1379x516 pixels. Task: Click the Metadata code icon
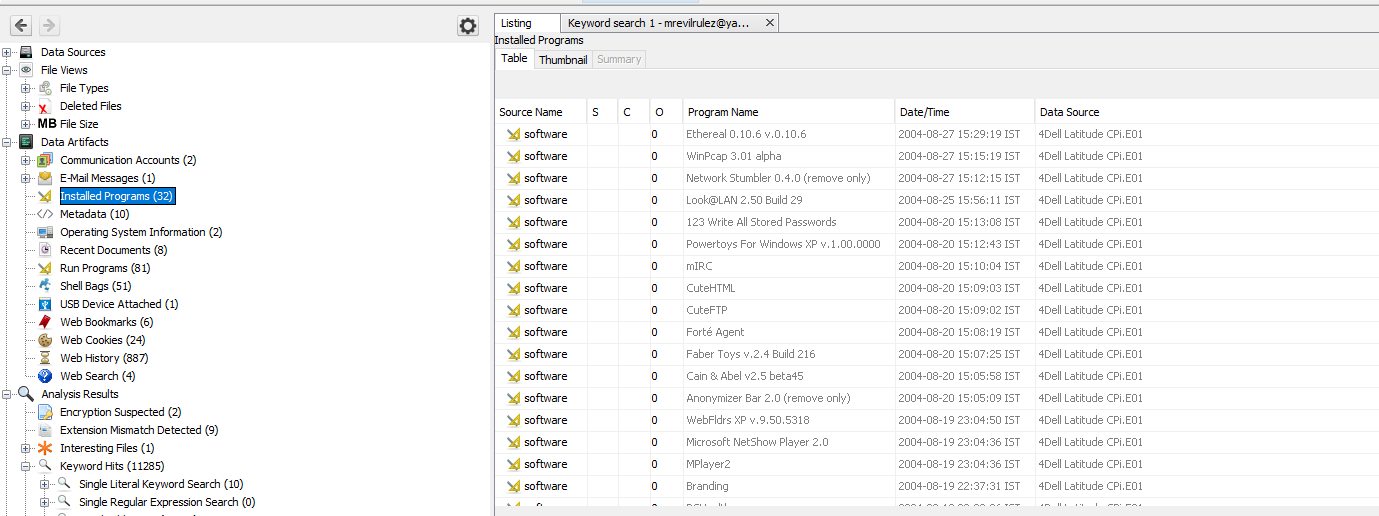pyautogui.click(x=45, y=214)
